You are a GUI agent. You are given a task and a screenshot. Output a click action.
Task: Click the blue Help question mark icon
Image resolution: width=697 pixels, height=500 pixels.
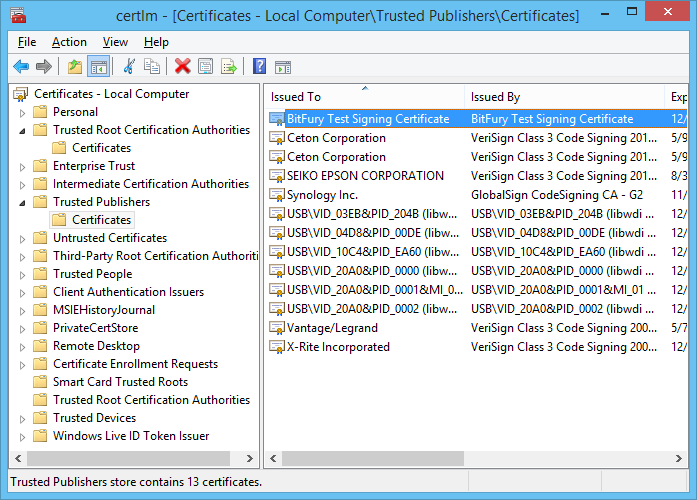click(259, 67)
